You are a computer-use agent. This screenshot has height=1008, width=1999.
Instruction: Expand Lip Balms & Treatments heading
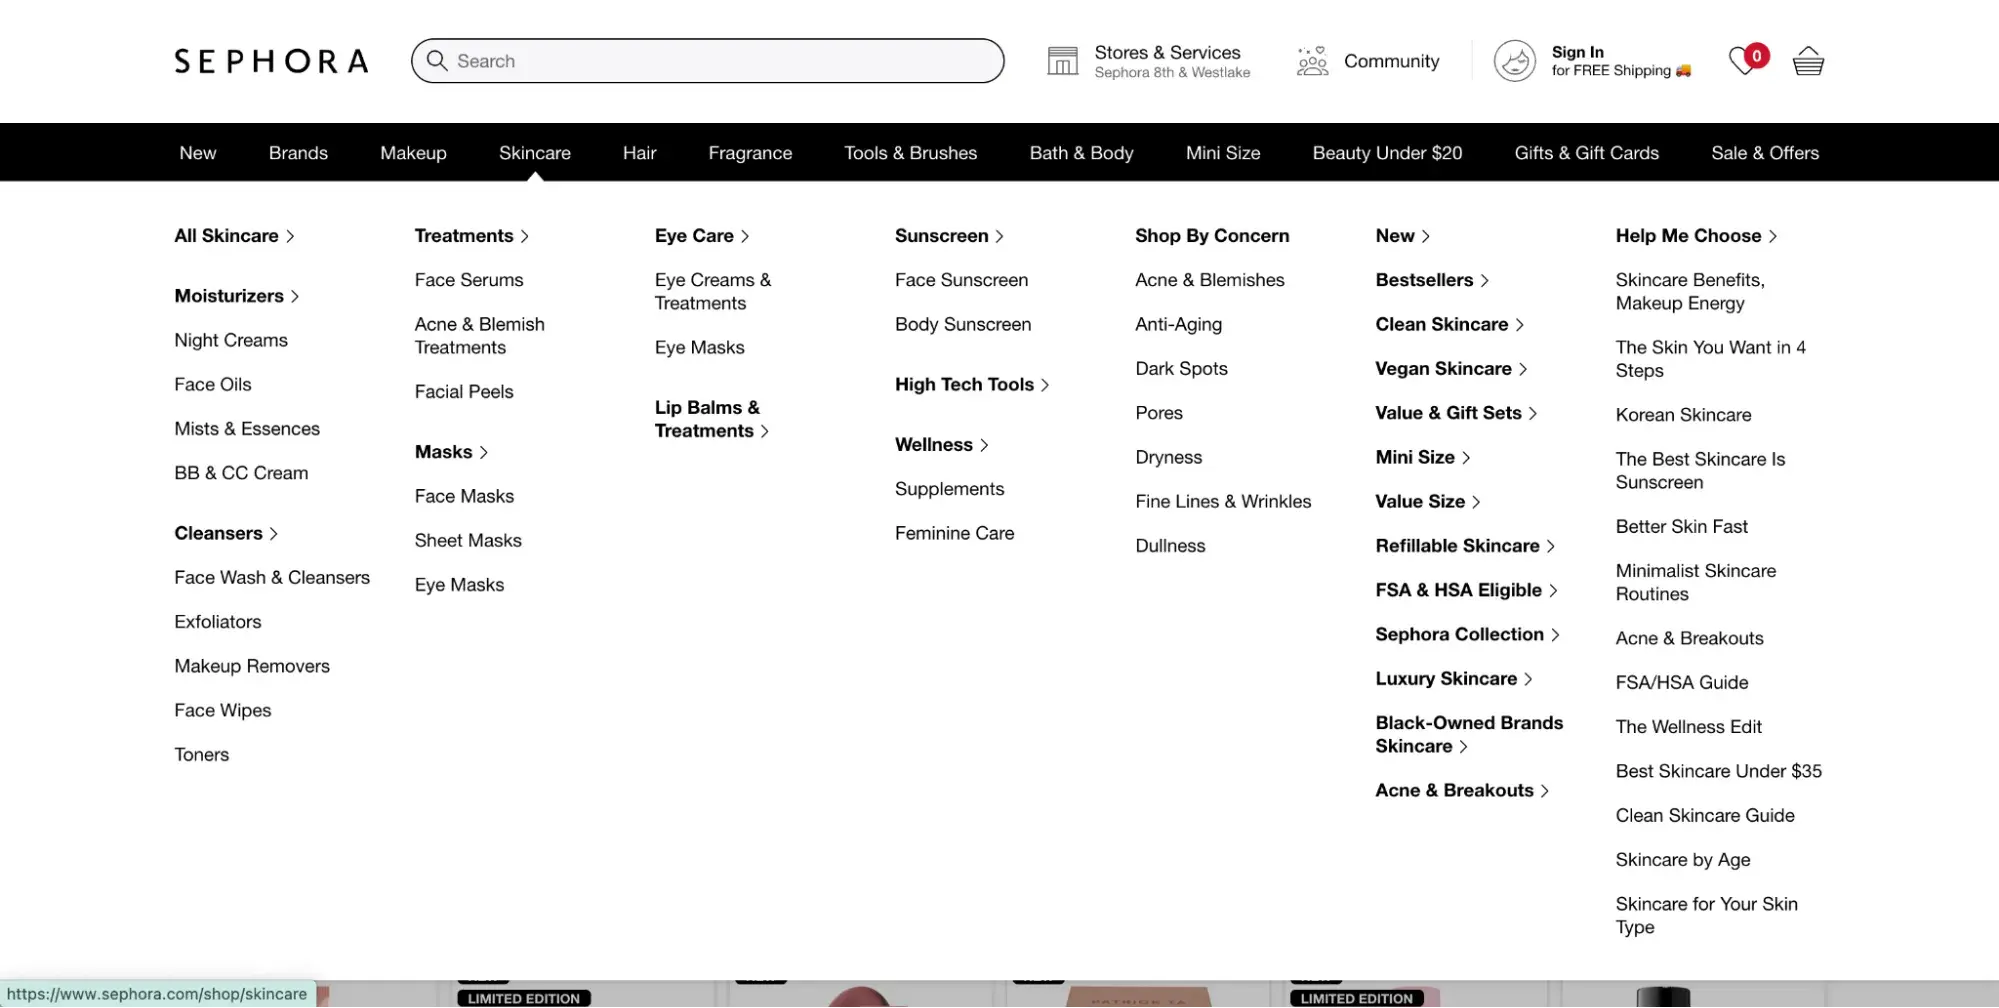711,419
